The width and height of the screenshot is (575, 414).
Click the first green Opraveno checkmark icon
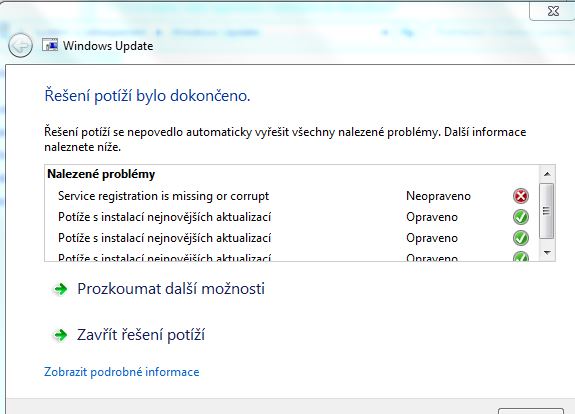click(x=521, y=217)
